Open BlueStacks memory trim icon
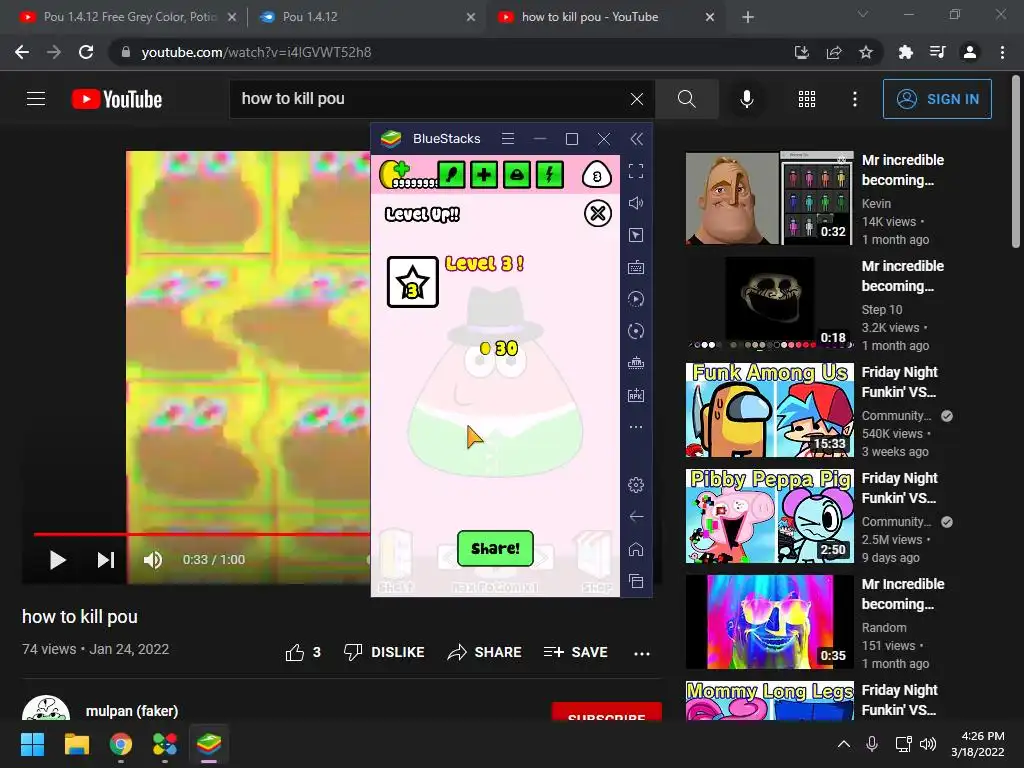This screenshot has height=768, width=1024. pyautogui.click(x=636, y=363)
